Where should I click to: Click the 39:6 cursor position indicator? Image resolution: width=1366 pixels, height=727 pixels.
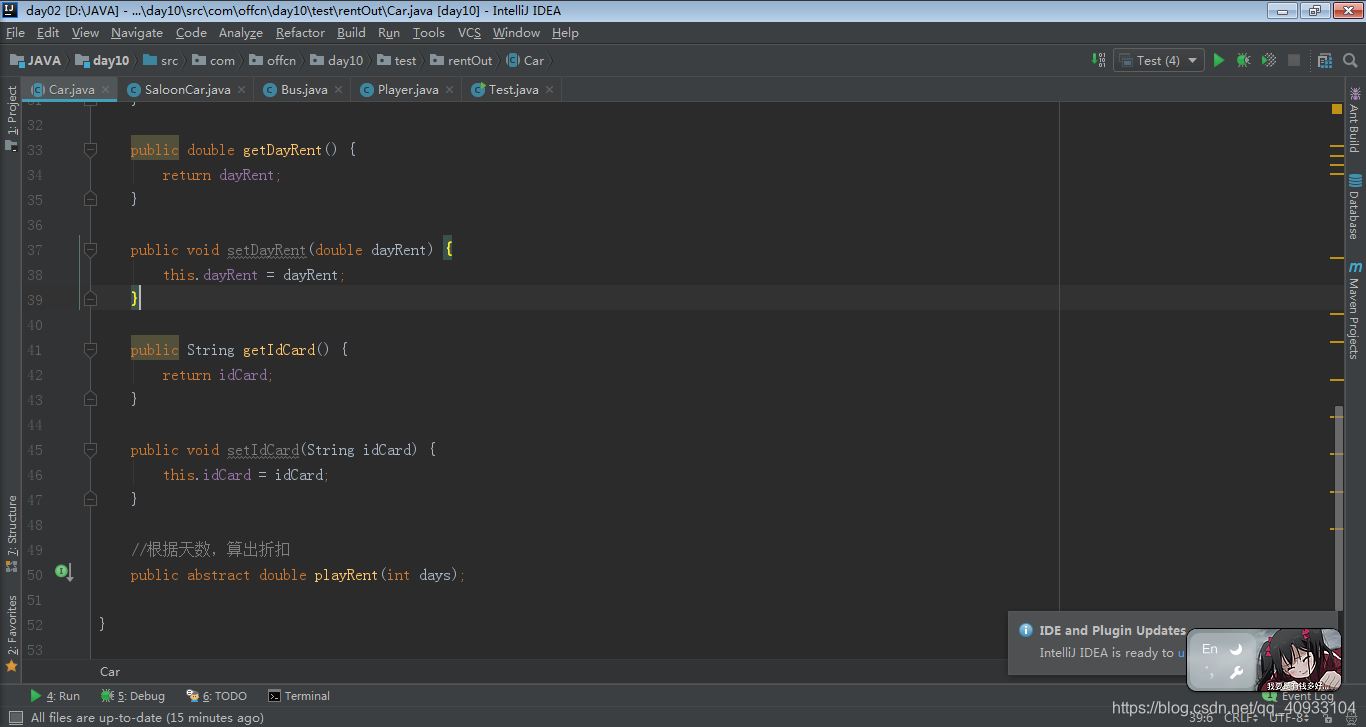[x=1200, y=717]
